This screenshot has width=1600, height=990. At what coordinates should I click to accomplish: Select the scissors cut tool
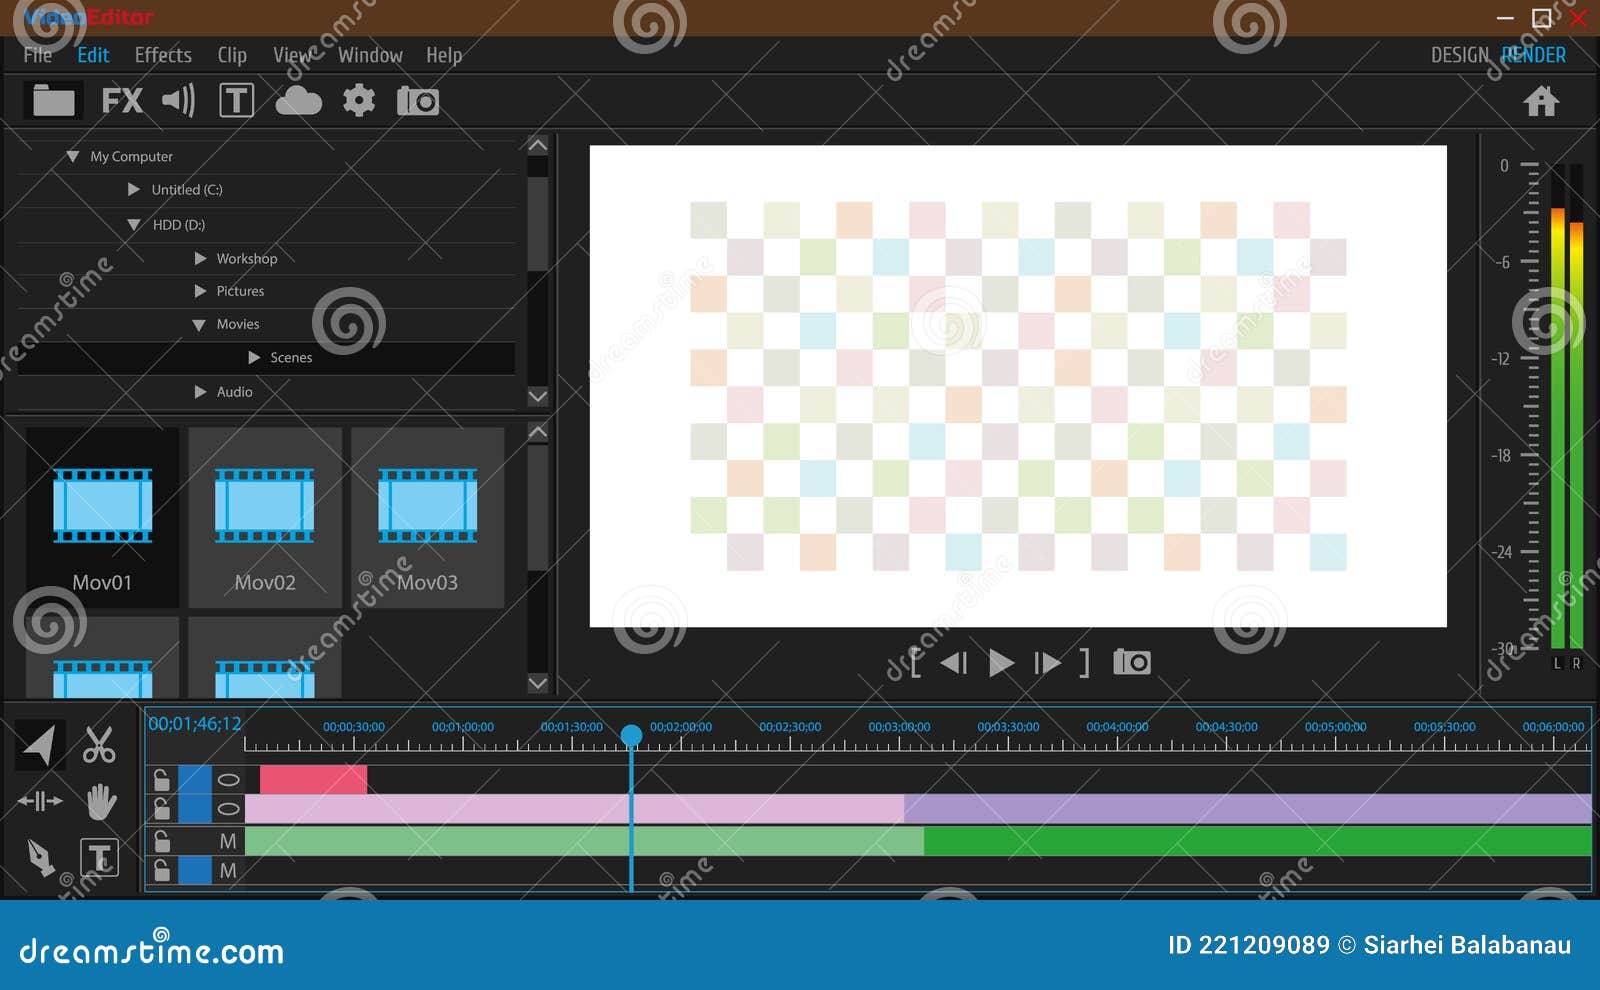(x=99, y=745)
